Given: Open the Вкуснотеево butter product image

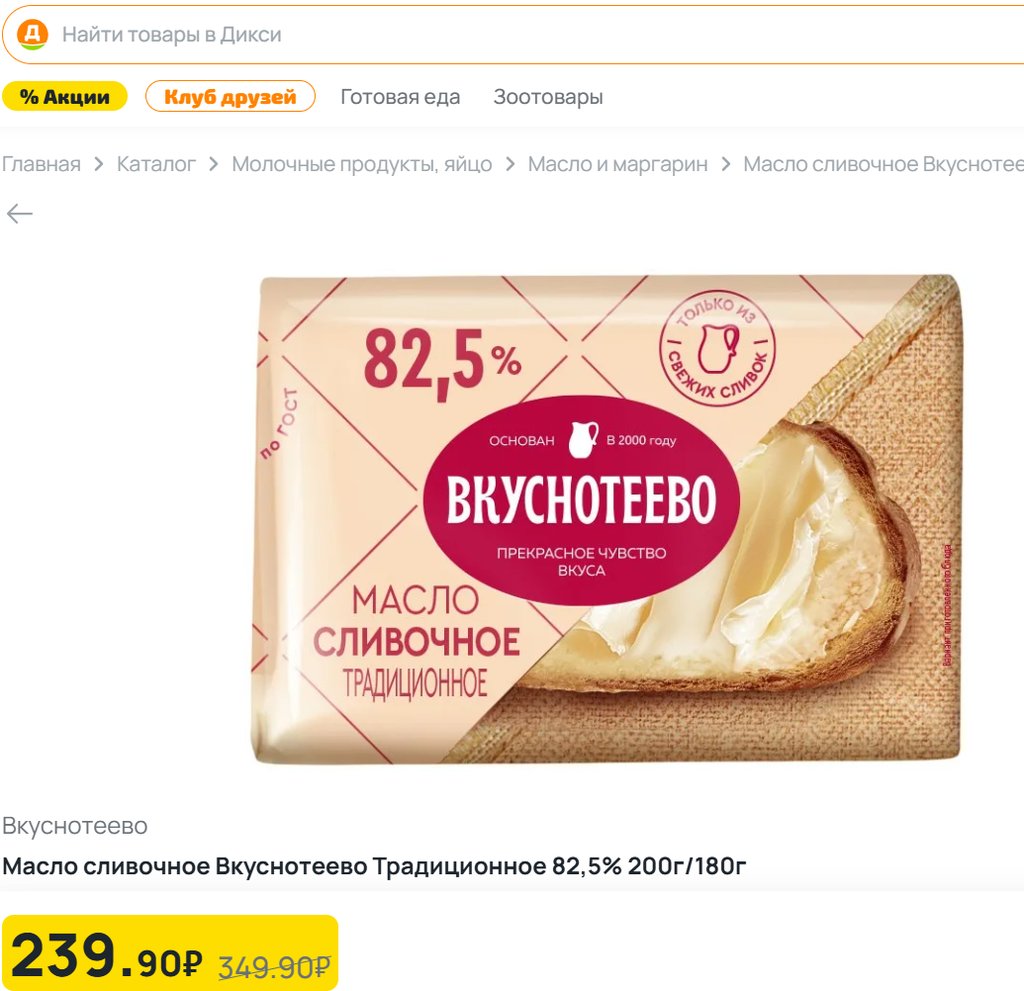Looking at the screenshot, I should pyautogui.click(x=607, y=519).
